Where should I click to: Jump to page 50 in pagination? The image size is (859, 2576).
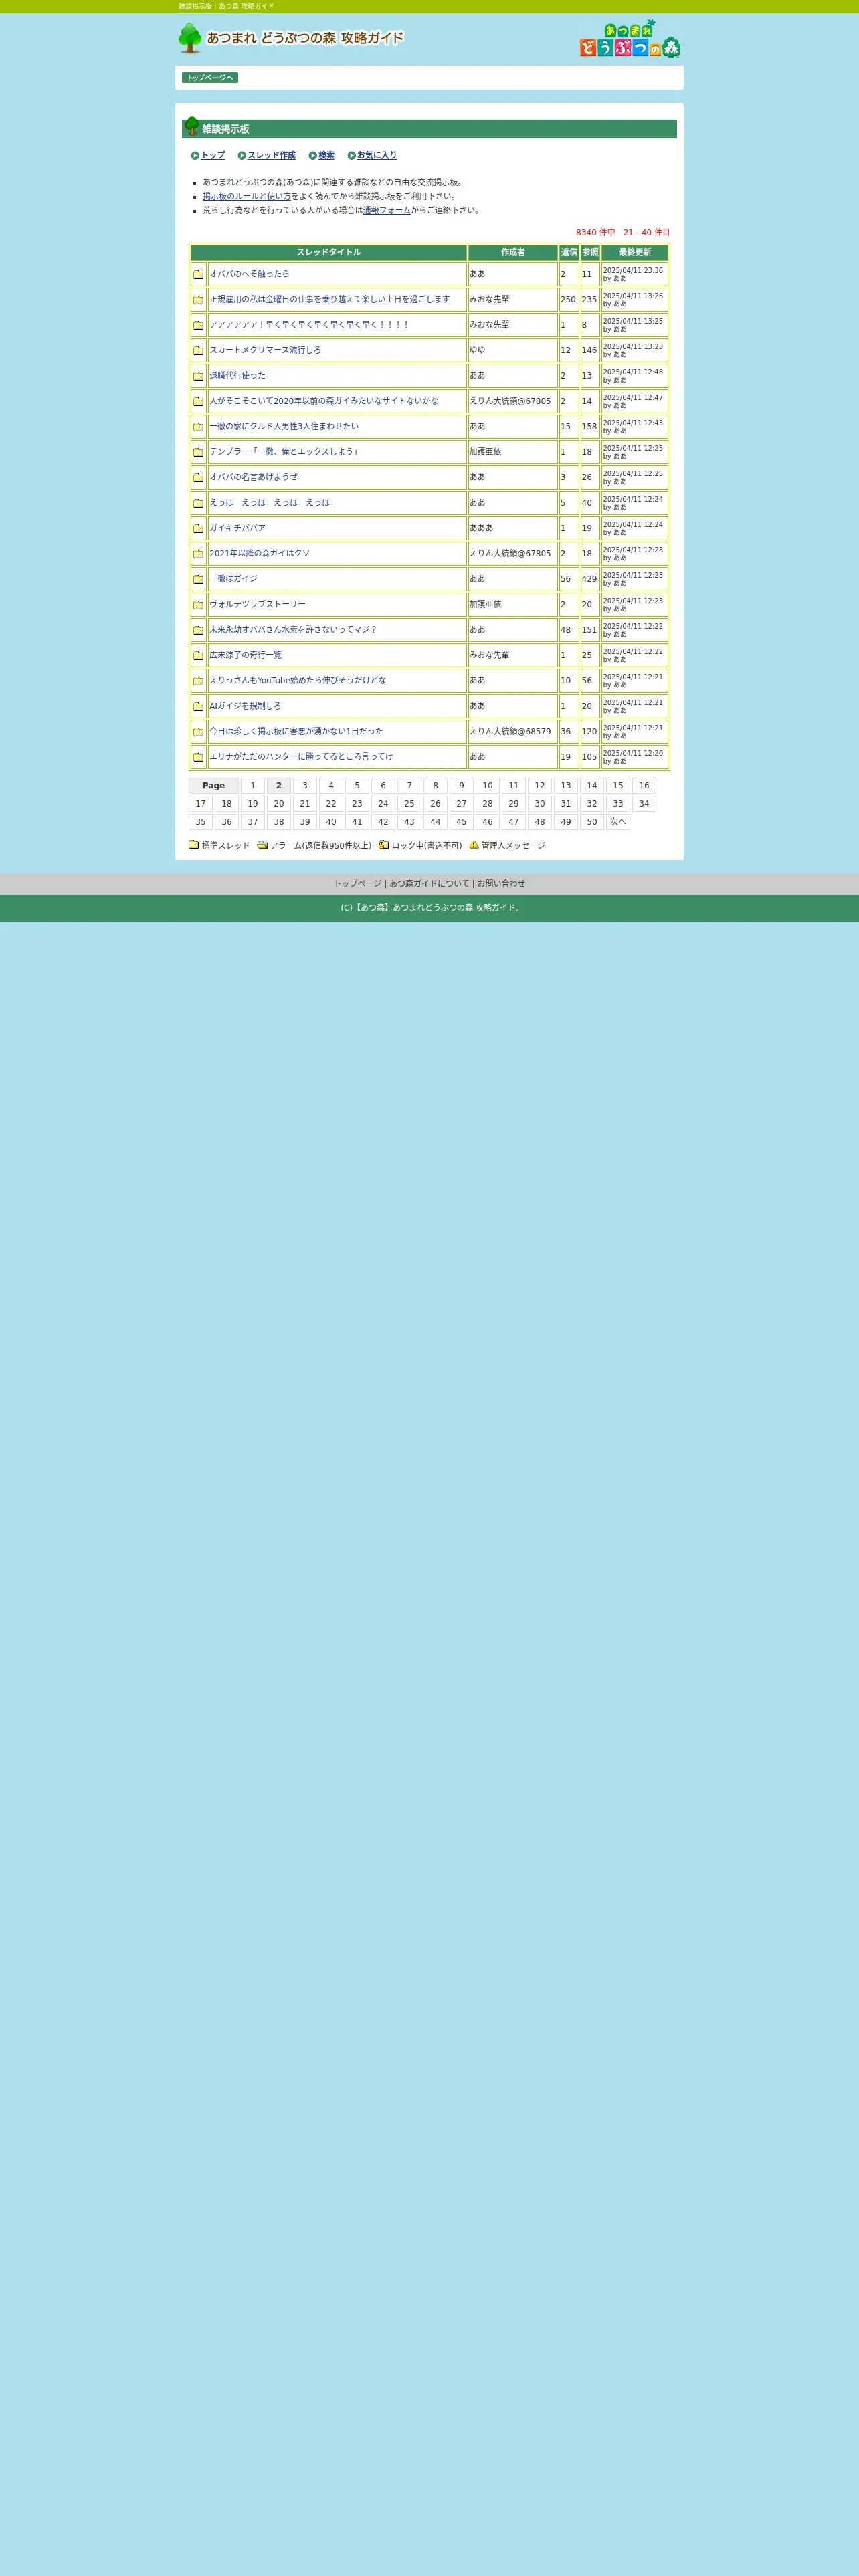click(592, 822)
